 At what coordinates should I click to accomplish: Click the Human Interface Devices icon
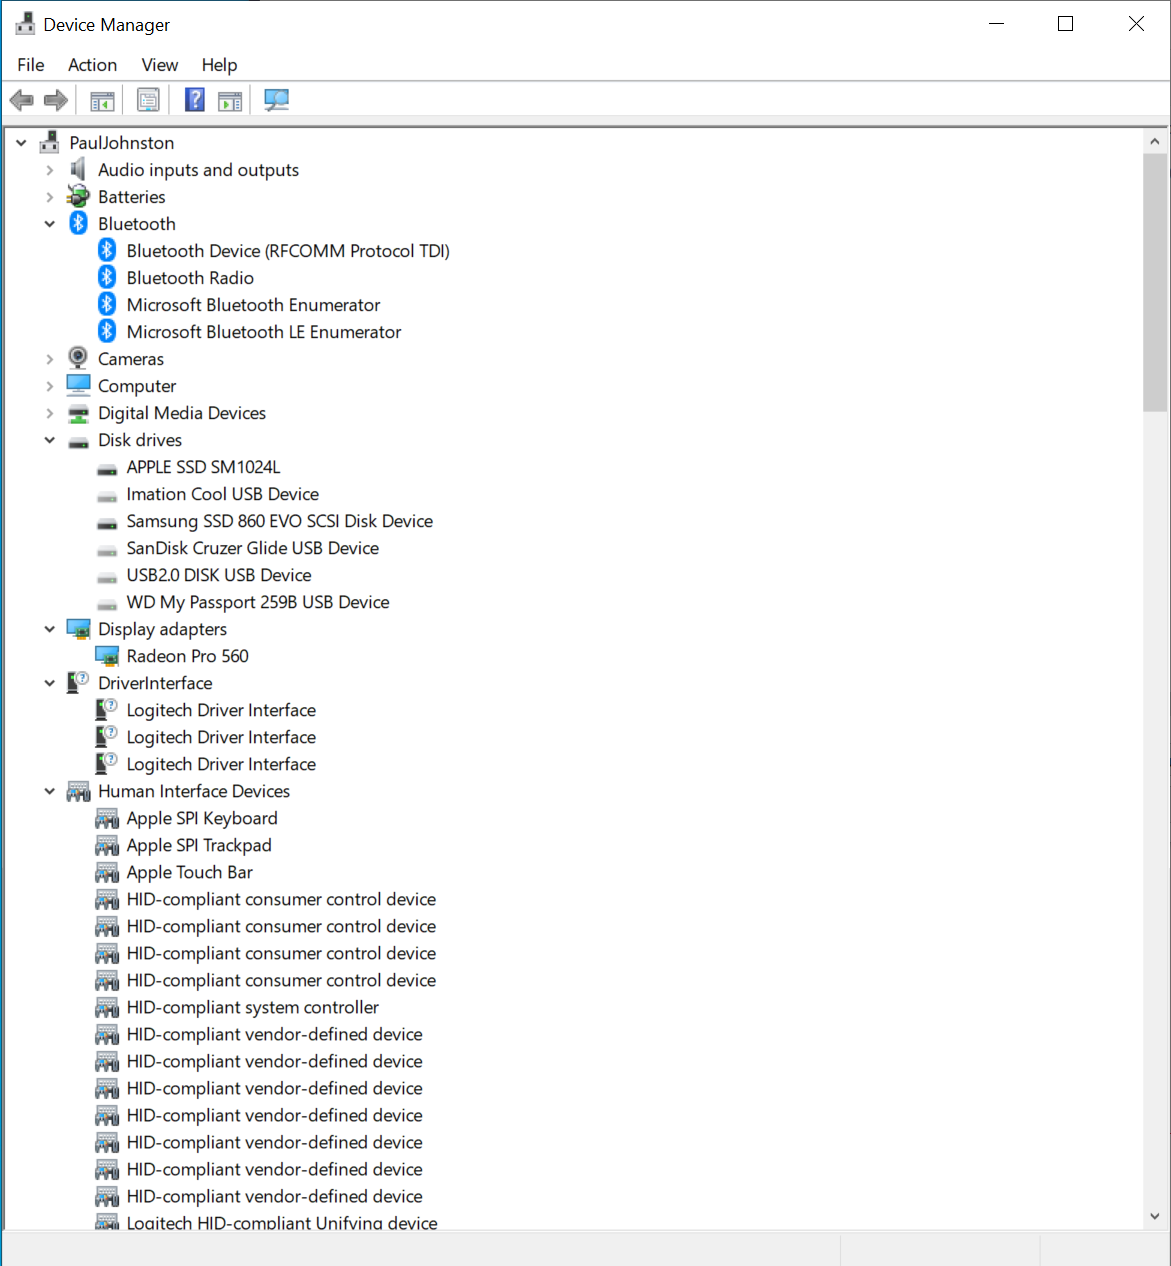pyautogui.click(x=78, y=791)
